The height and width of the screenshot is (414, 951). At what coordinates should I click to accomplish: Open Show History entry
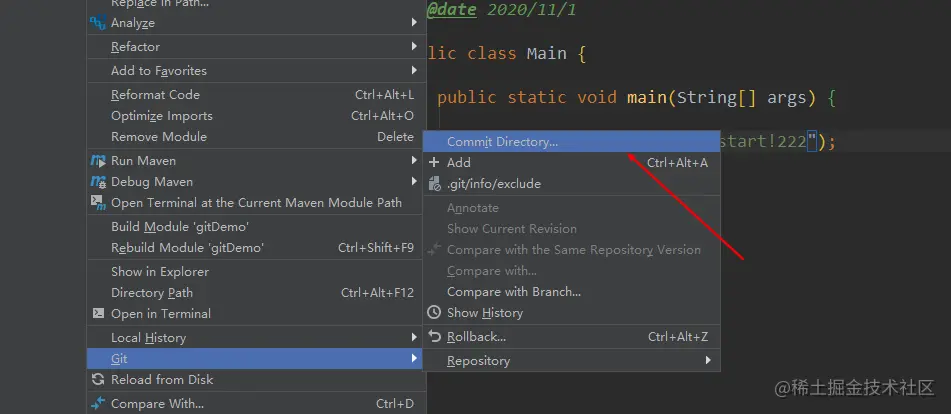click(571, 313)
